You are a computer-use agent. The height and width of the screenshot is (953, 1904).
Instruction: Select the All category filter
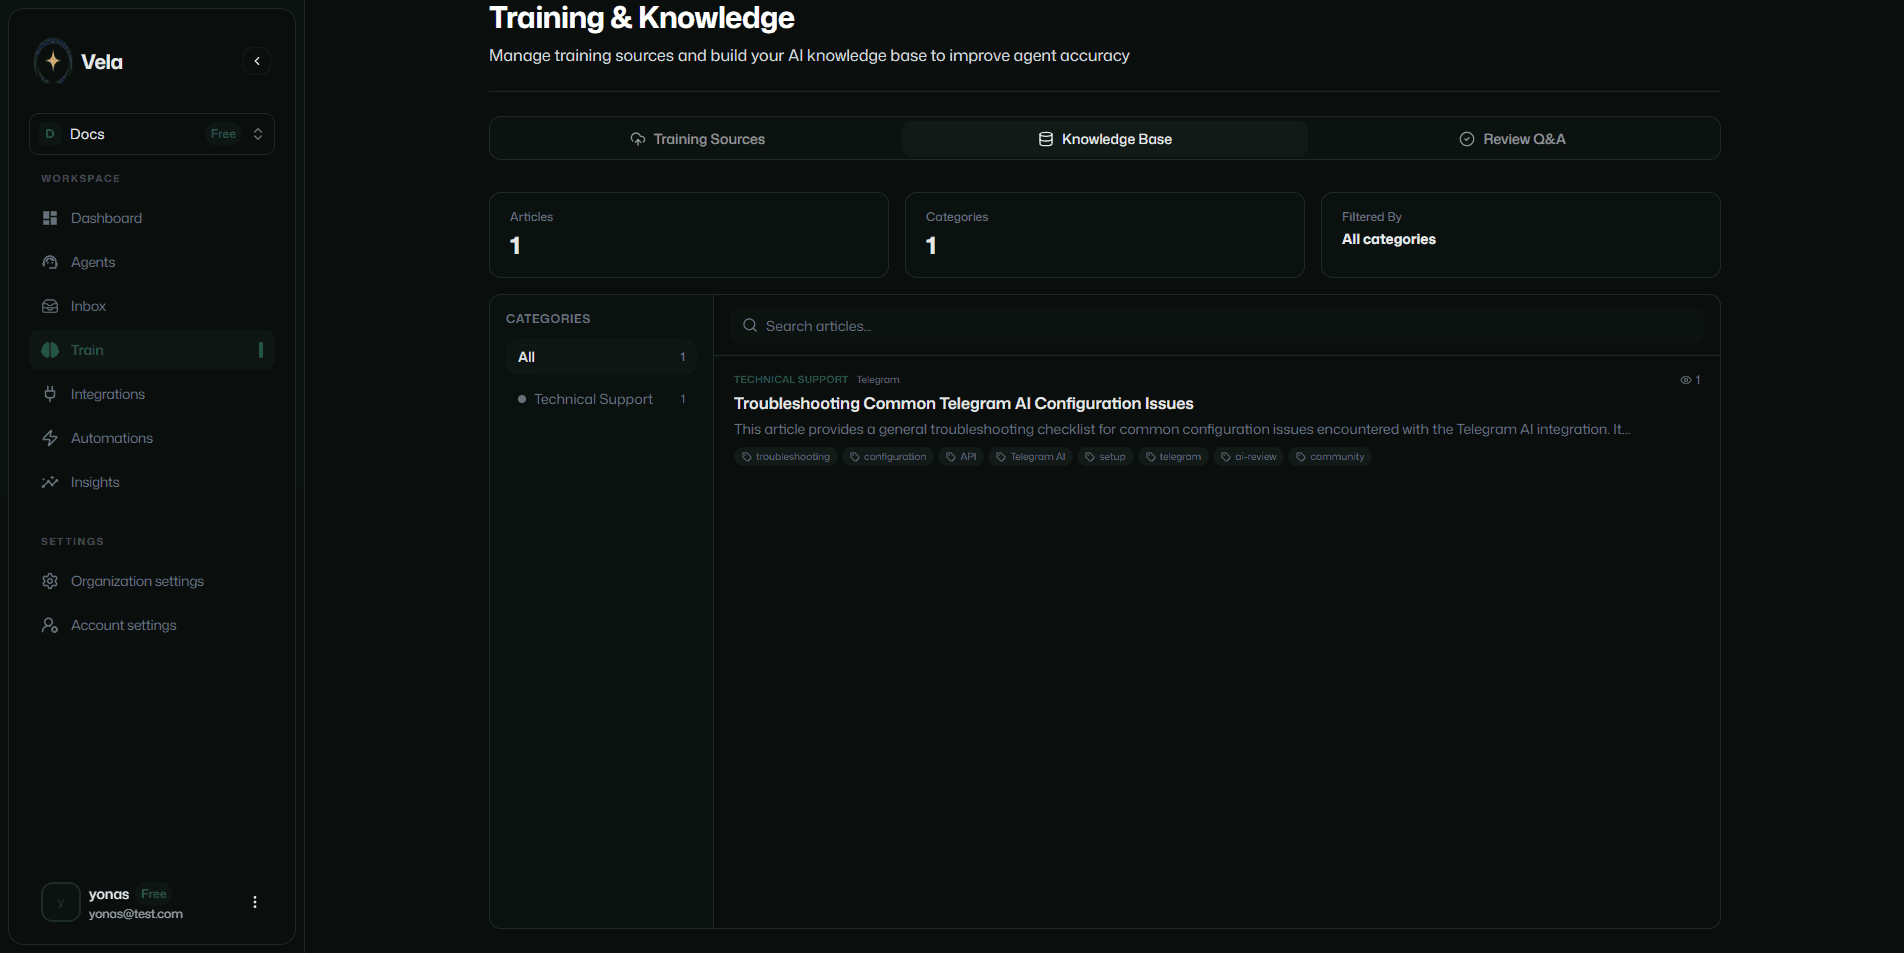click(x=601, y=357)
